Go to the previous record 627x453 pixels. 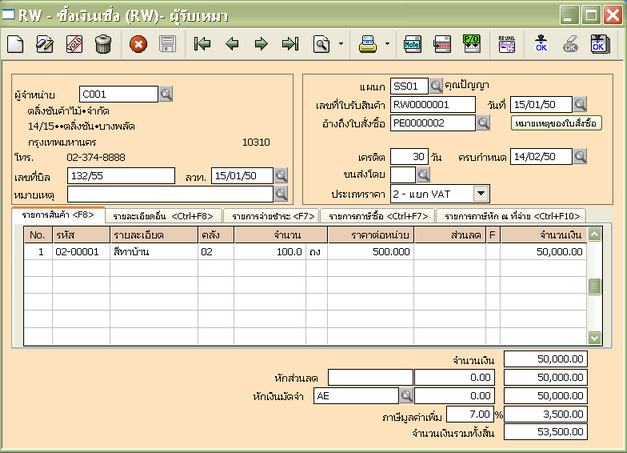coord(232,44)
